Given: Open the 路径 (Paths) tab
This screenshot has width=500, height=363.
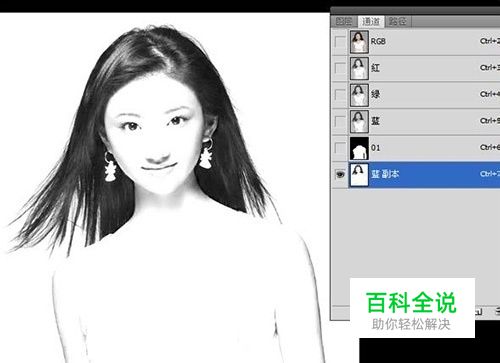Looking at the screenshot, I should [398, 22].
